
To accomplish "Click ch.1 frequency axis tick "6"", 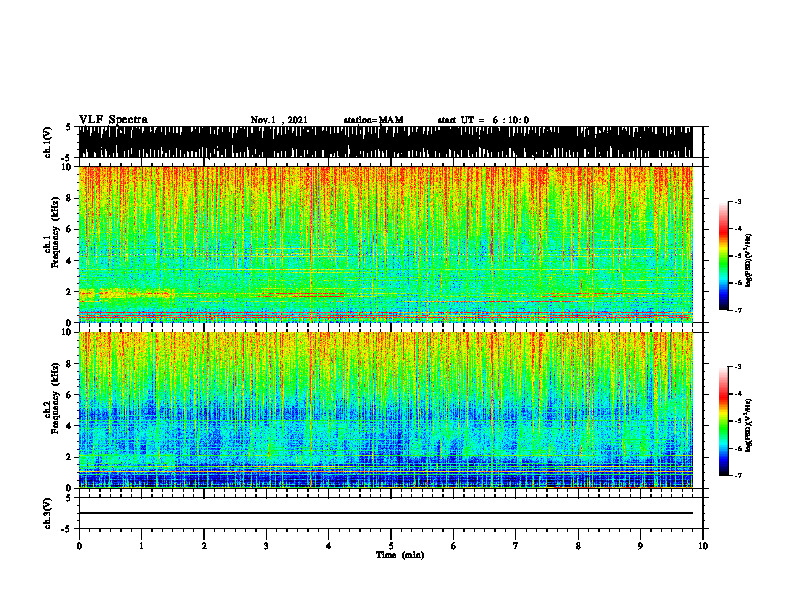I will point(70,229).
